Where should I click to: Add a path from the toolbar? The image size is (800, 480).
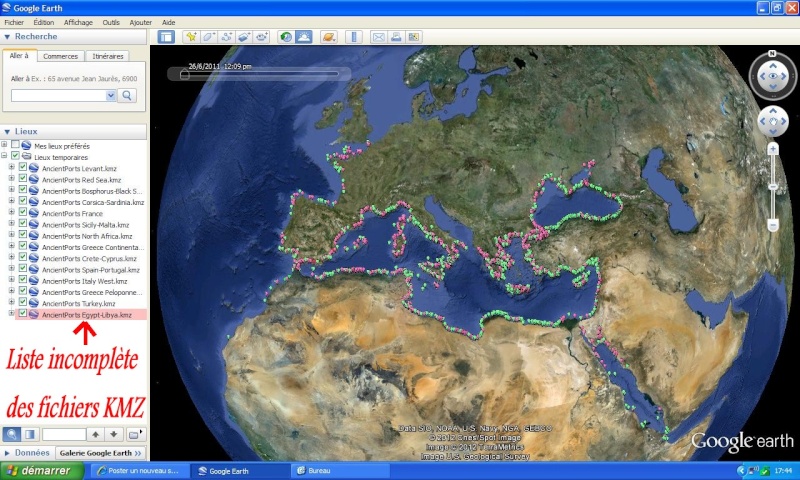tap(227, 37)
